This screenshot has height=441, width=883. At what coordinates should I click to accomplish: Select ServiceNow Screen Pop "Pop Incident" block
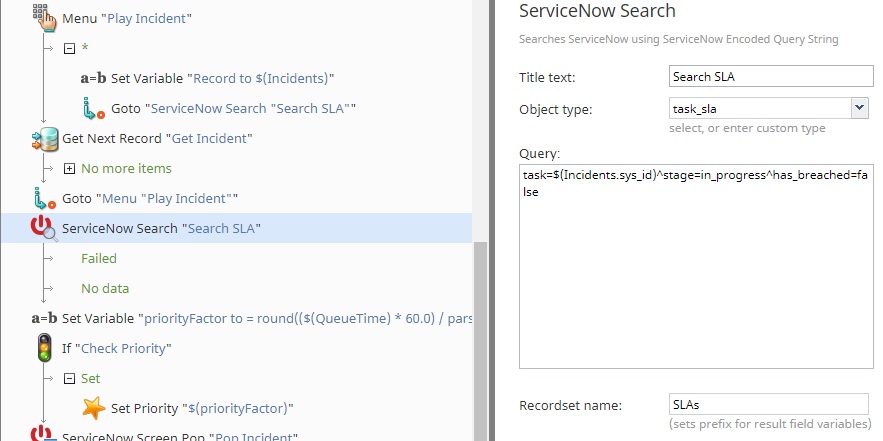[x=180, y=437]
